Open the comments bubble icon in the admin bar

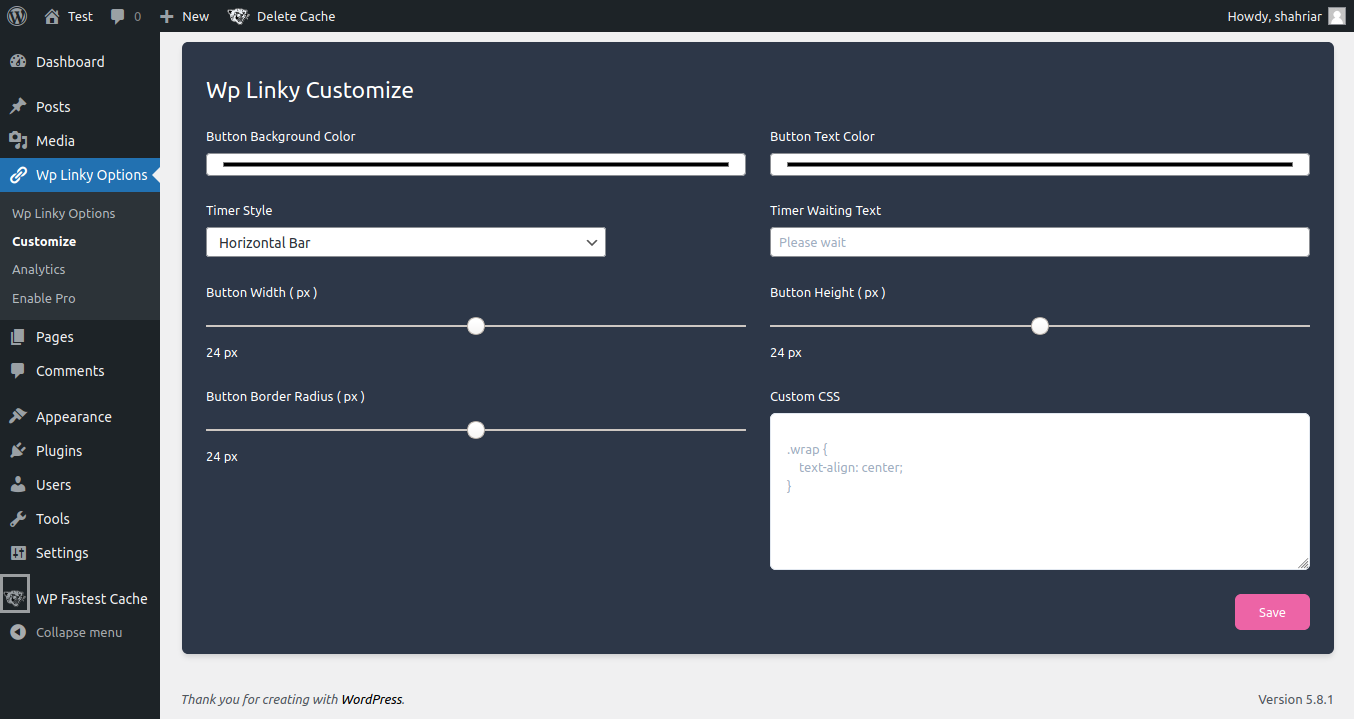[118, 17]
